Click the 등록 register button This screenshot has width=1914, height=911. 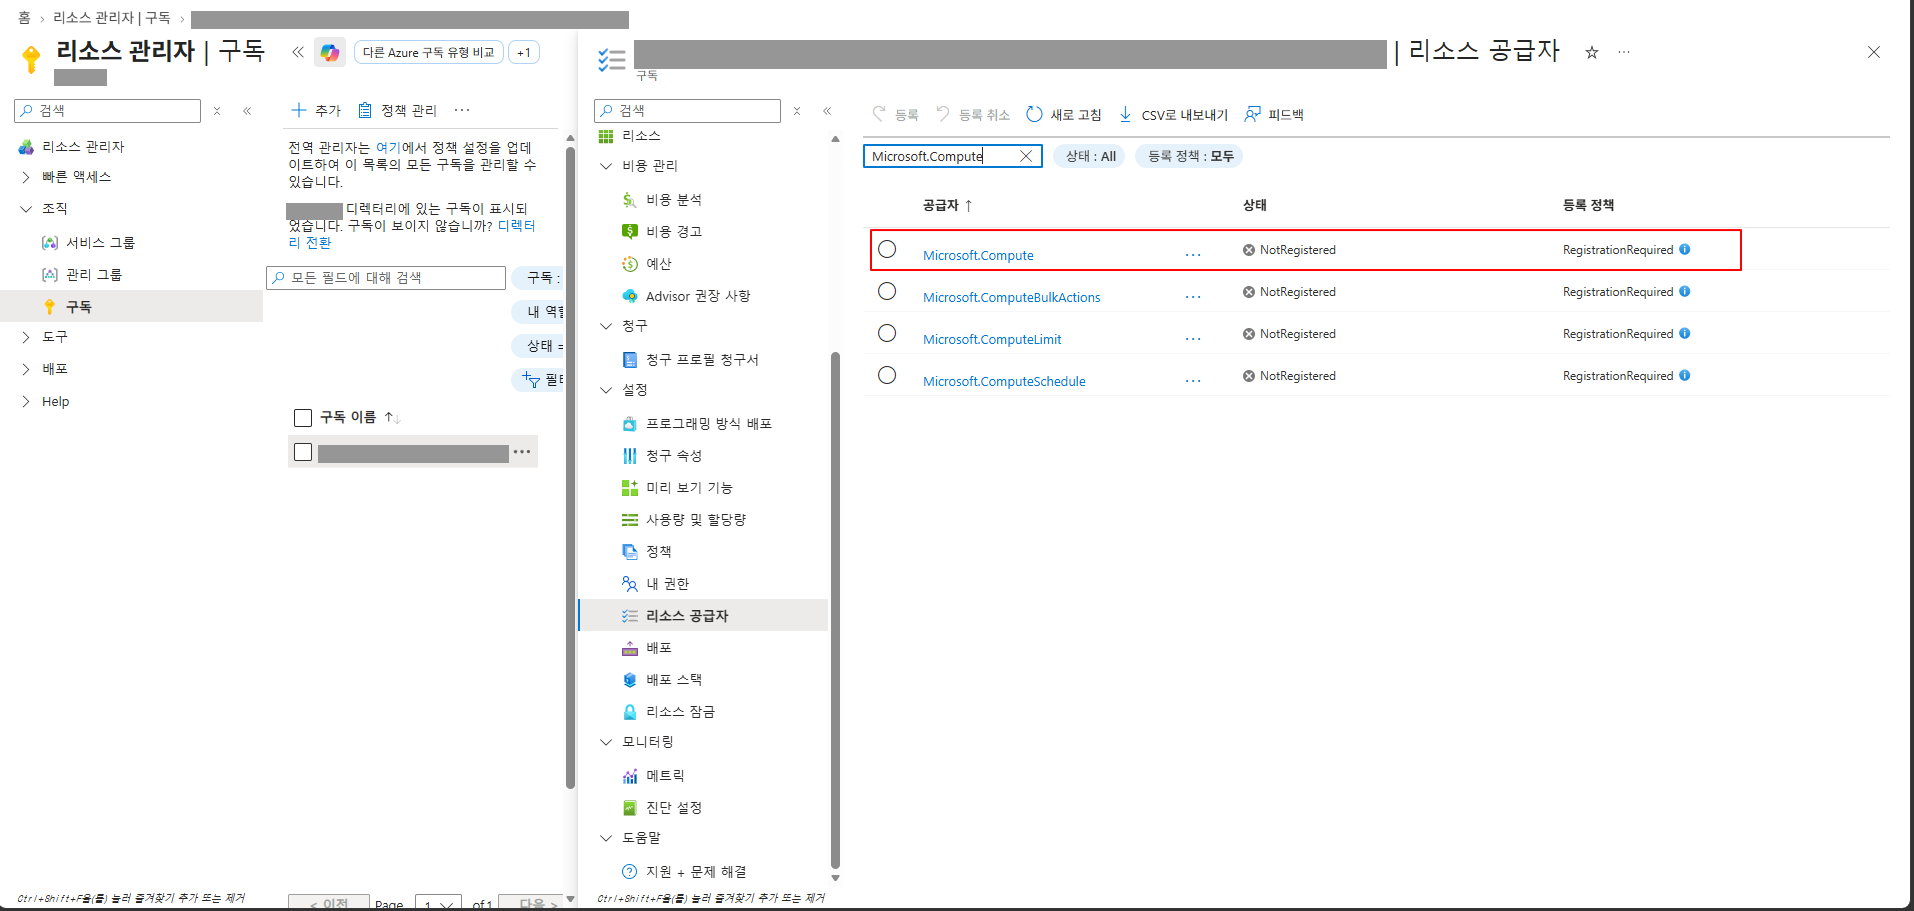(x=896, y=115)
